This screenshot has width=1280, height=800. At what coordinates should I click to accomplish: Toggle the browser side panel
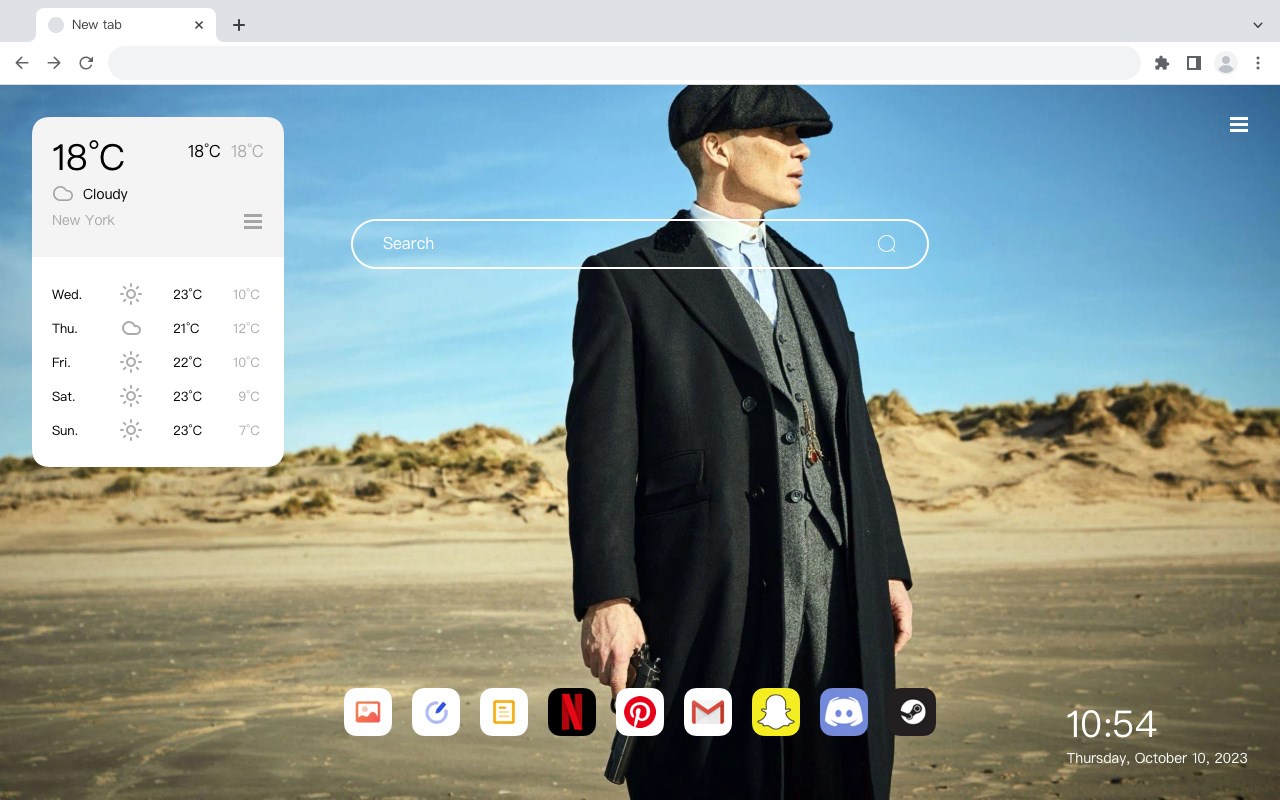[1194, 63]
